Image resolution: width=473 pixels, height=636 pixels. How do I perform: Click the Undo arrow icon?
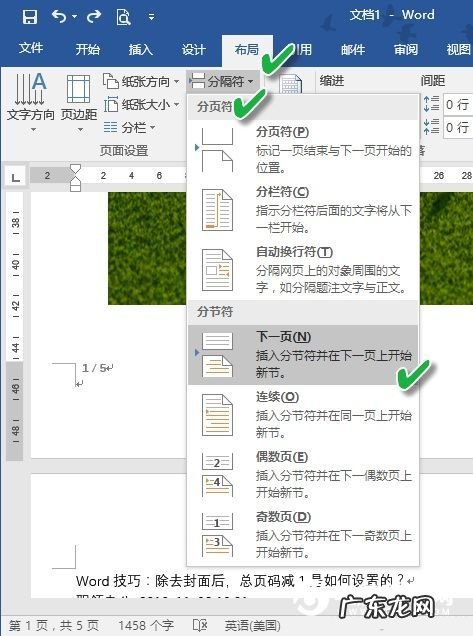pyautogui.click(x=59, y=17)
